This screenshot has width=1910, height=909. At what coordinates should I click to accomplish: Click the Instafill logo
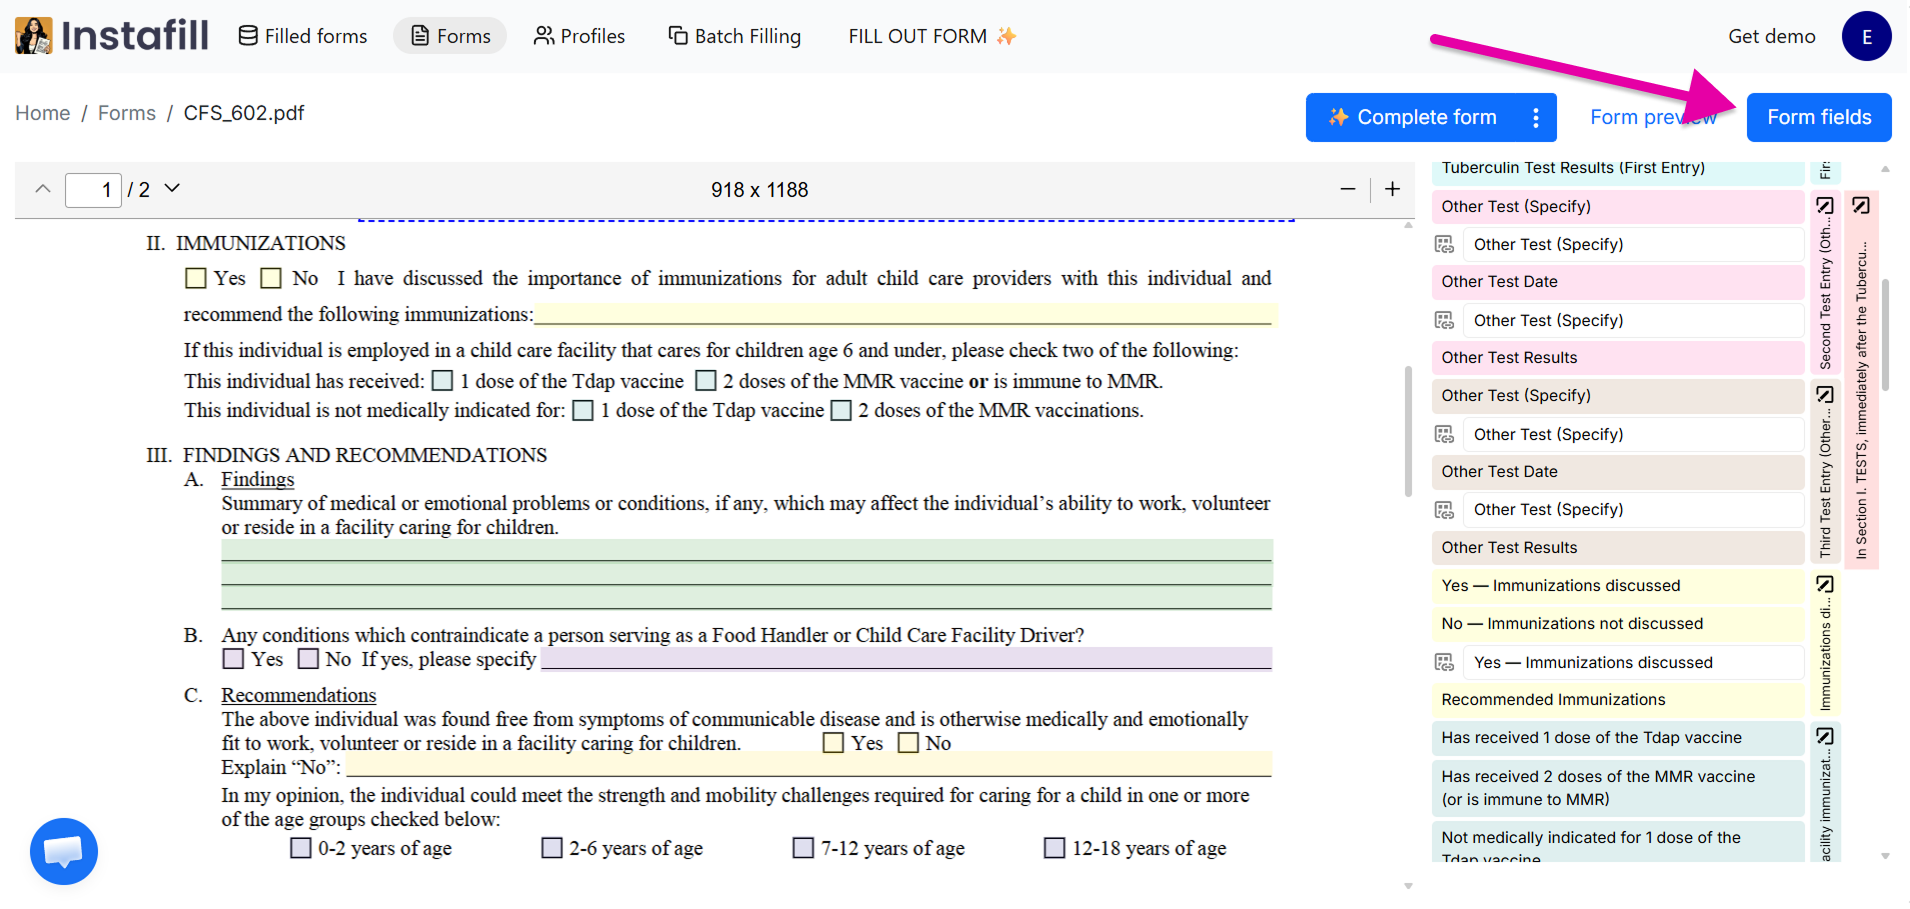(112, 36)
